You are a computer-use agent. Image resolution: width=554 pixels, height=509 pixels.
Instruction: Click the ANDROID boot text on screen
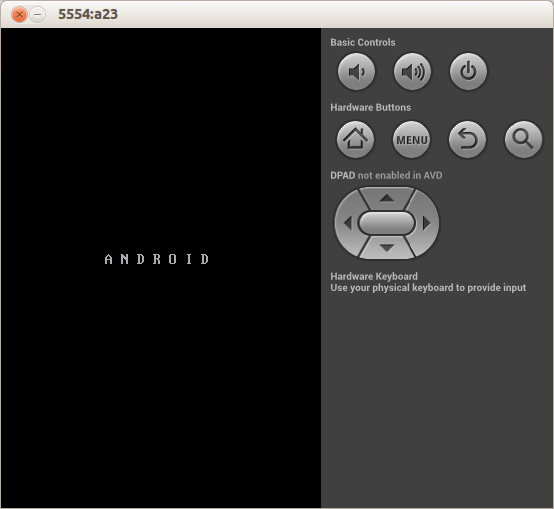click(157, 259)
